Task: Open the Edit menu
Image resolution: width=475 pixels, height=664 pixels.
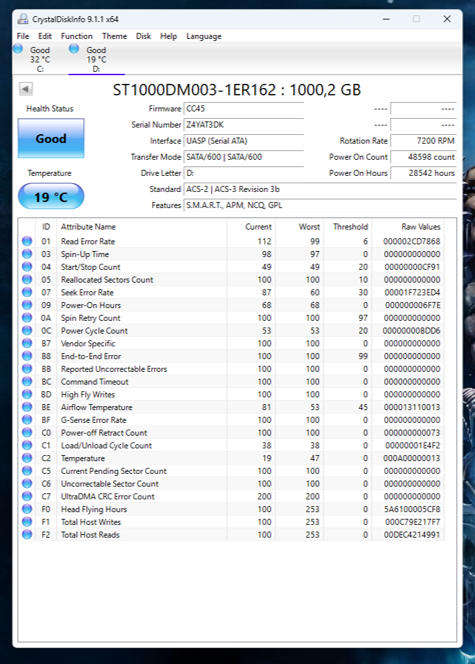Action: tap(45, 36)
